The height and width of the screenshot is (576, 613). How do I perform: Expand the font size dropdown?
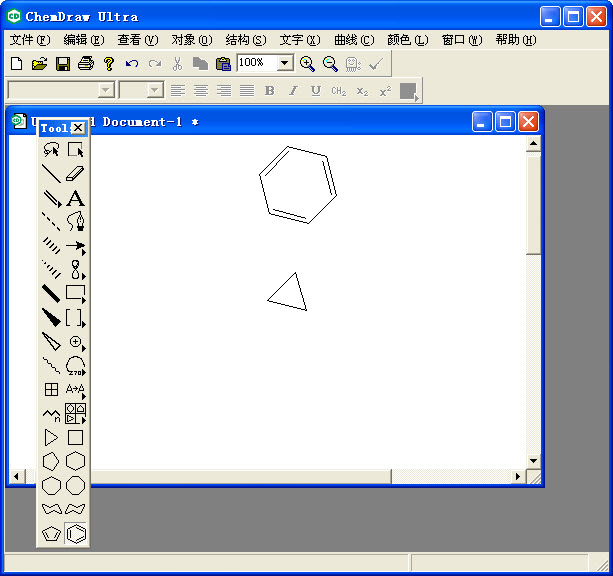155,90
